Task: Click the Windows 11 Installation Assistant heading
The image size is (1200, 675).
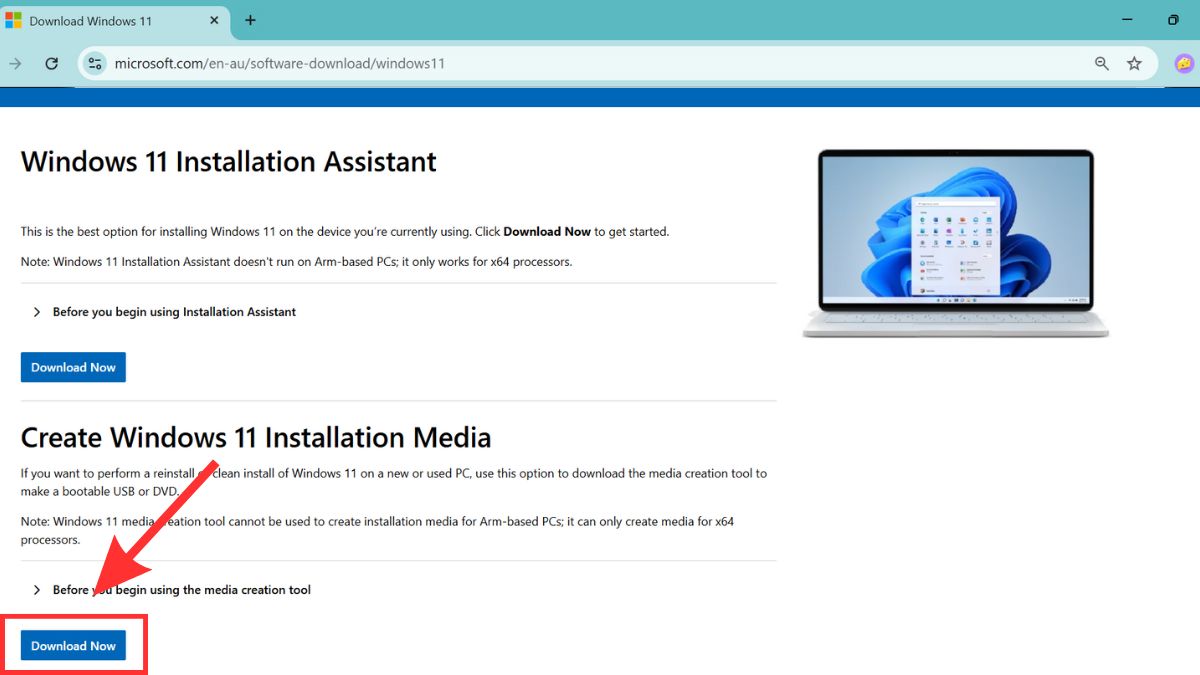Action: tap(228, 161)
